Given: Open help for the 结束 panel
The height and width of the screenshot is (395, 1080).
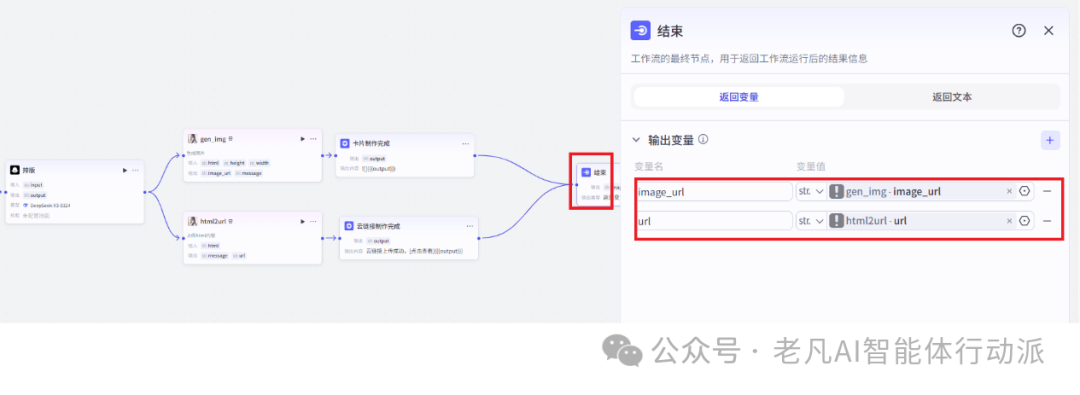Looking at the screenshot, I should (1019, 30).
